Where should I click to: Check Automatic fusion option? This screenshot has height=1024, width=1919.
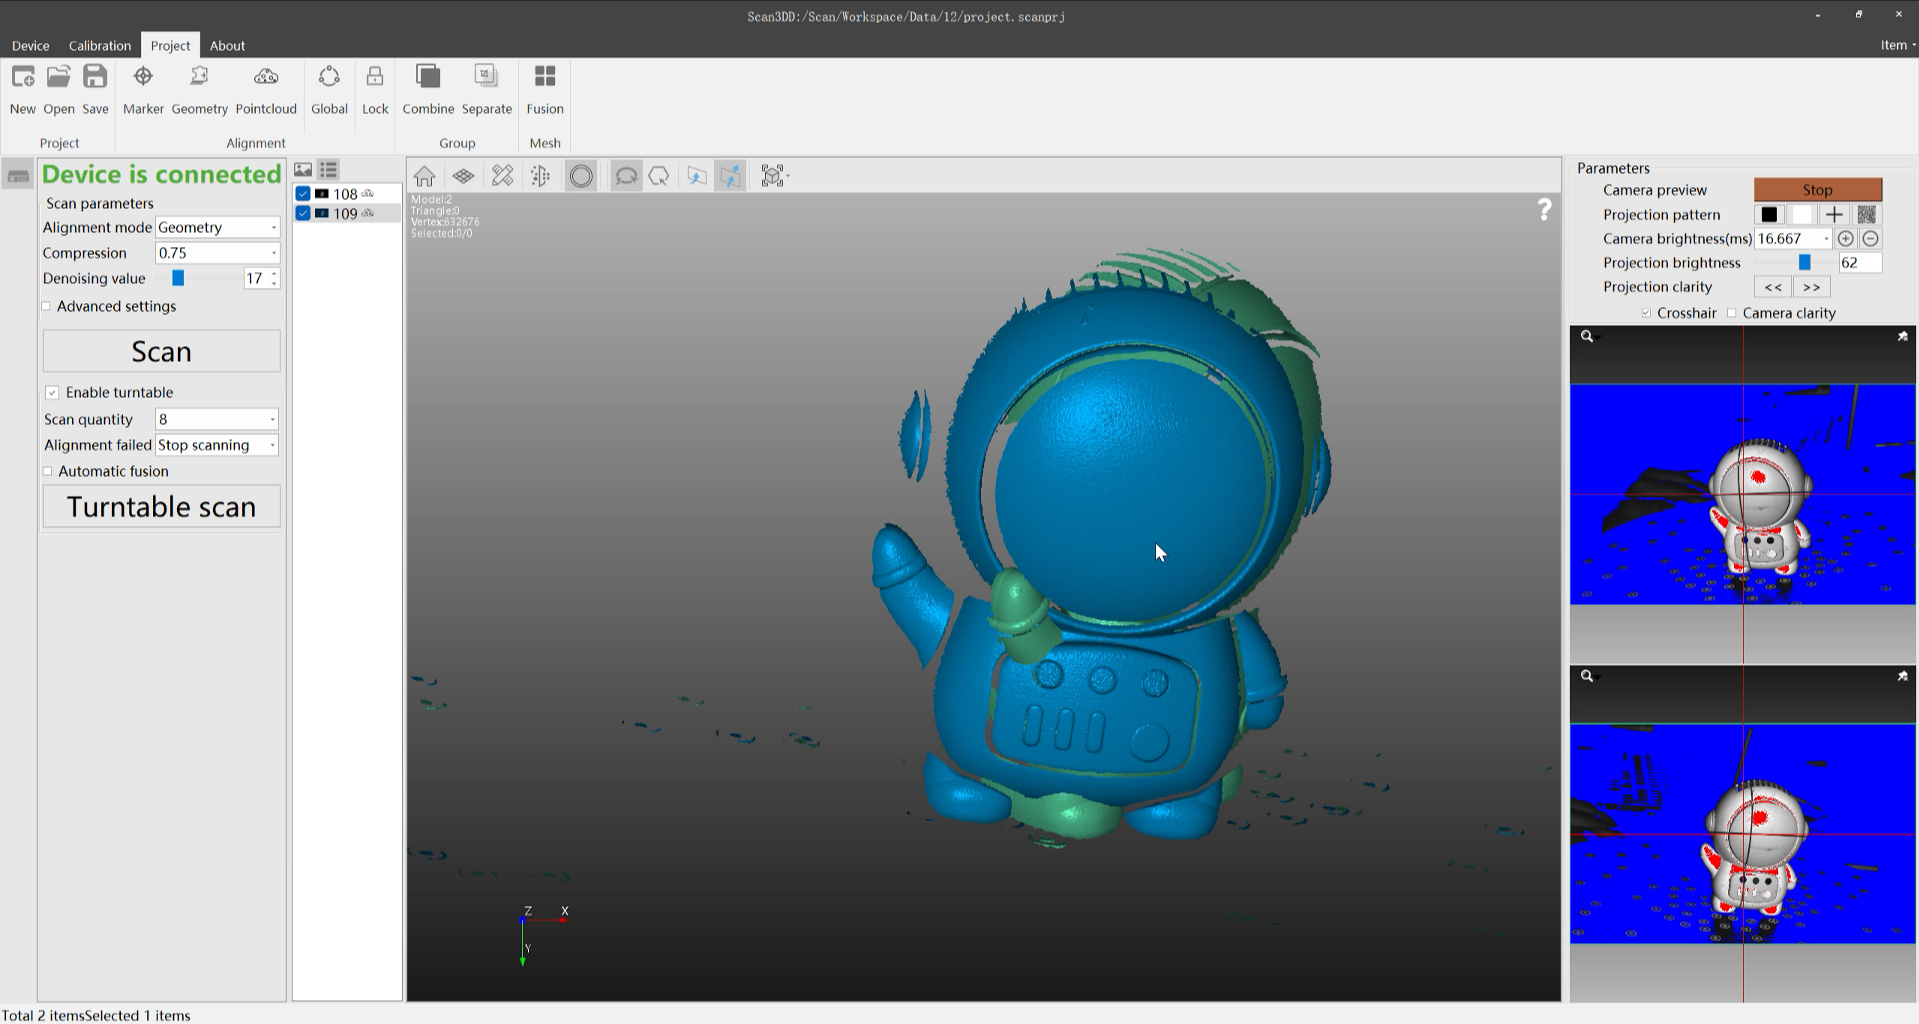47,472
